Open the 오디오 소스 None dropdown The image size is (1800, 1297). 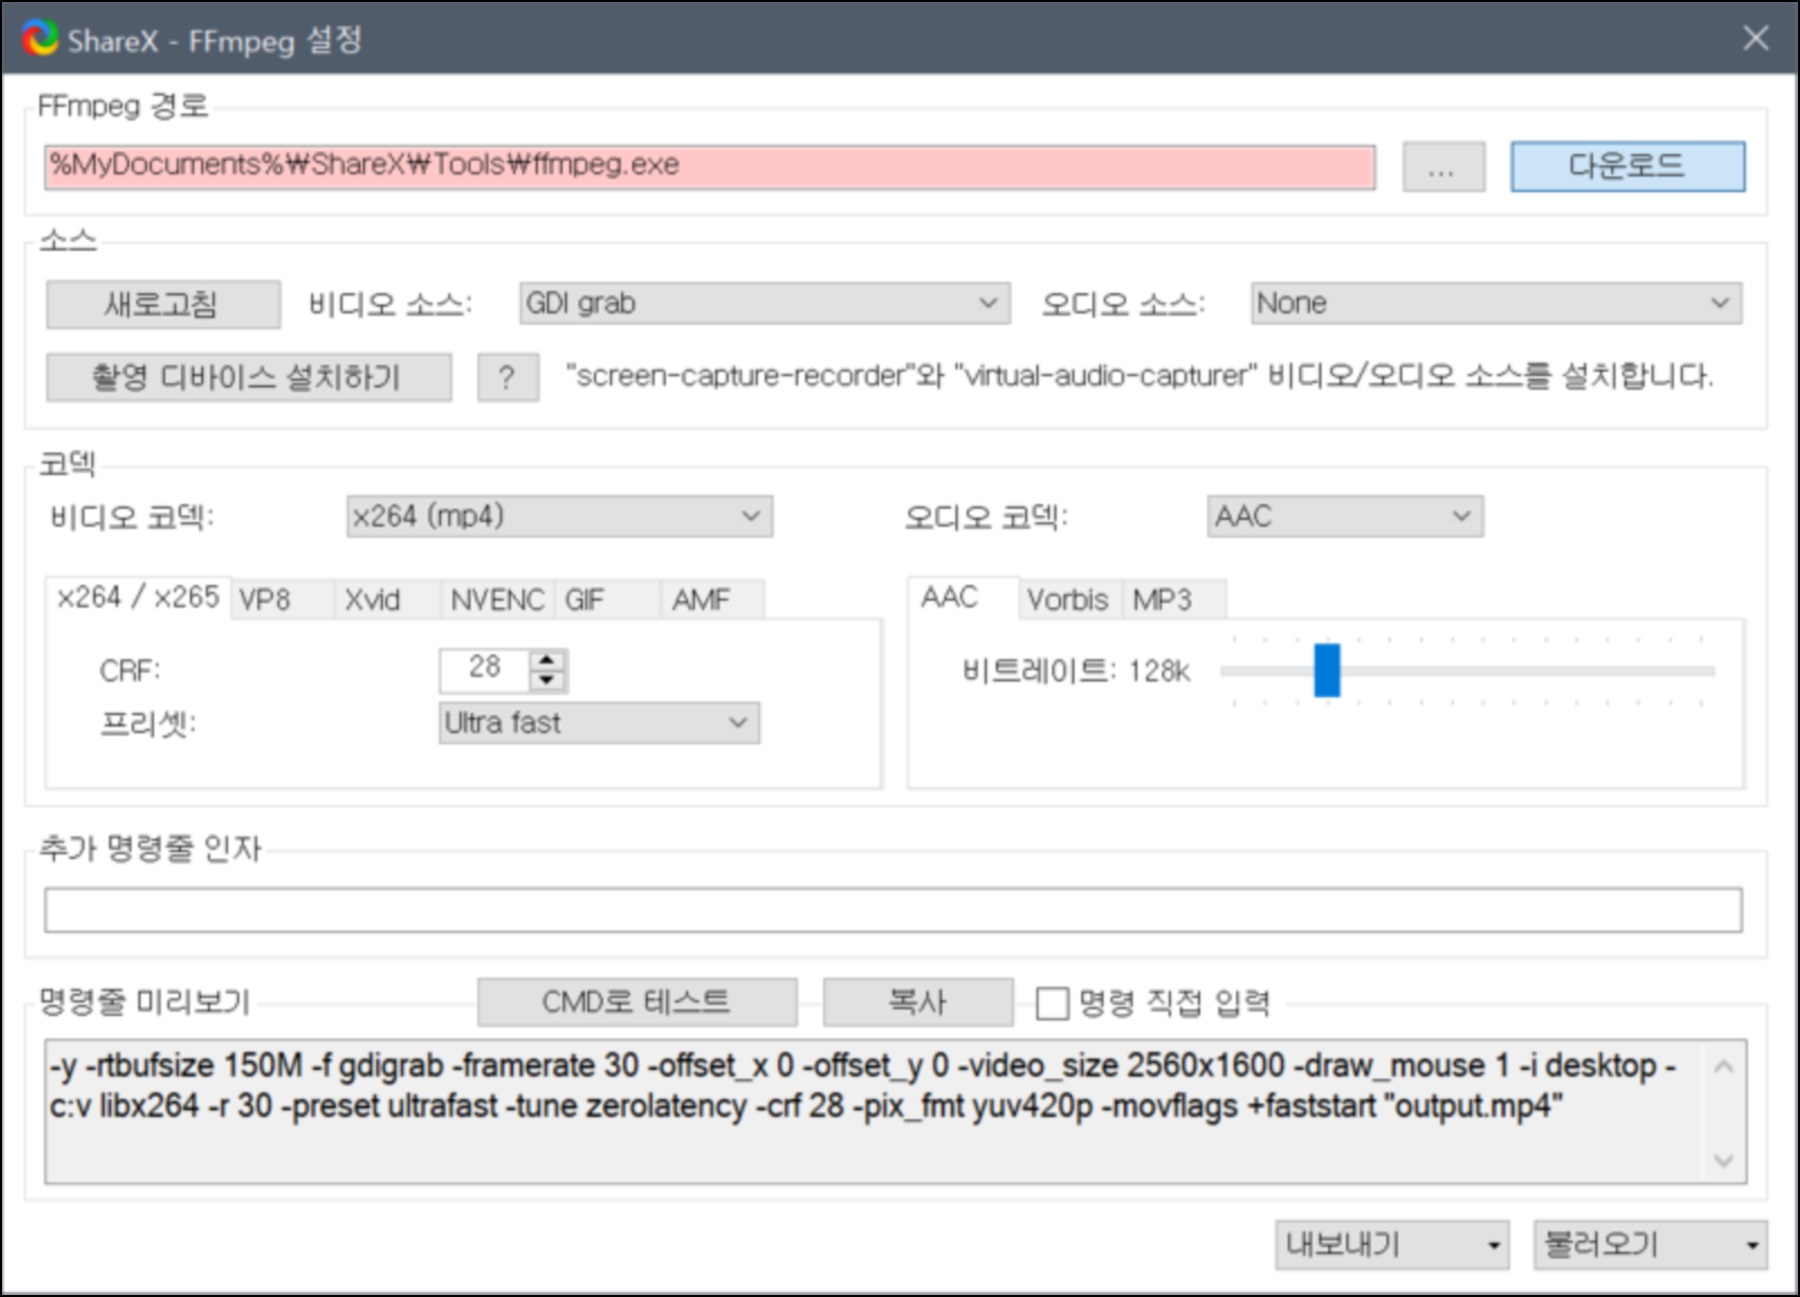(x=1496, y=303)
